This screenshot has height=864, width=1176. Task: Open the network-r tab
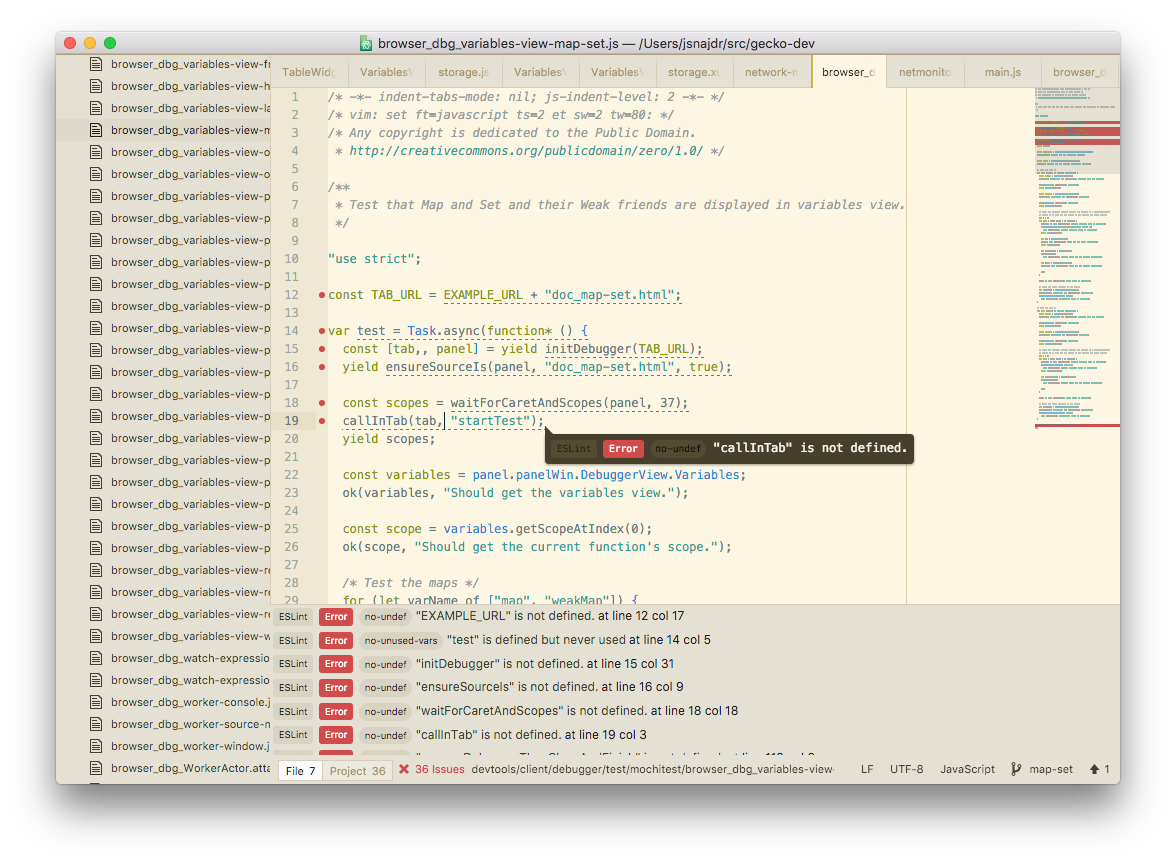(771, 72)
